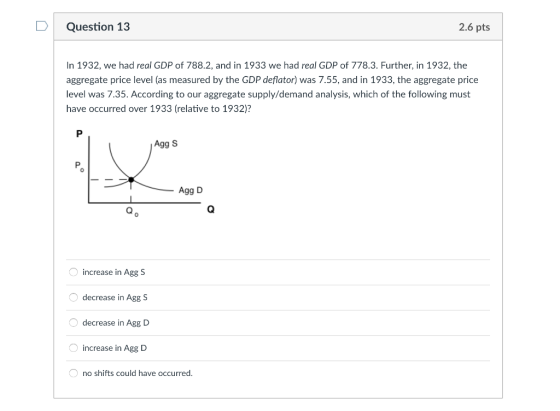Click the bold P axis label

(79, 134)
